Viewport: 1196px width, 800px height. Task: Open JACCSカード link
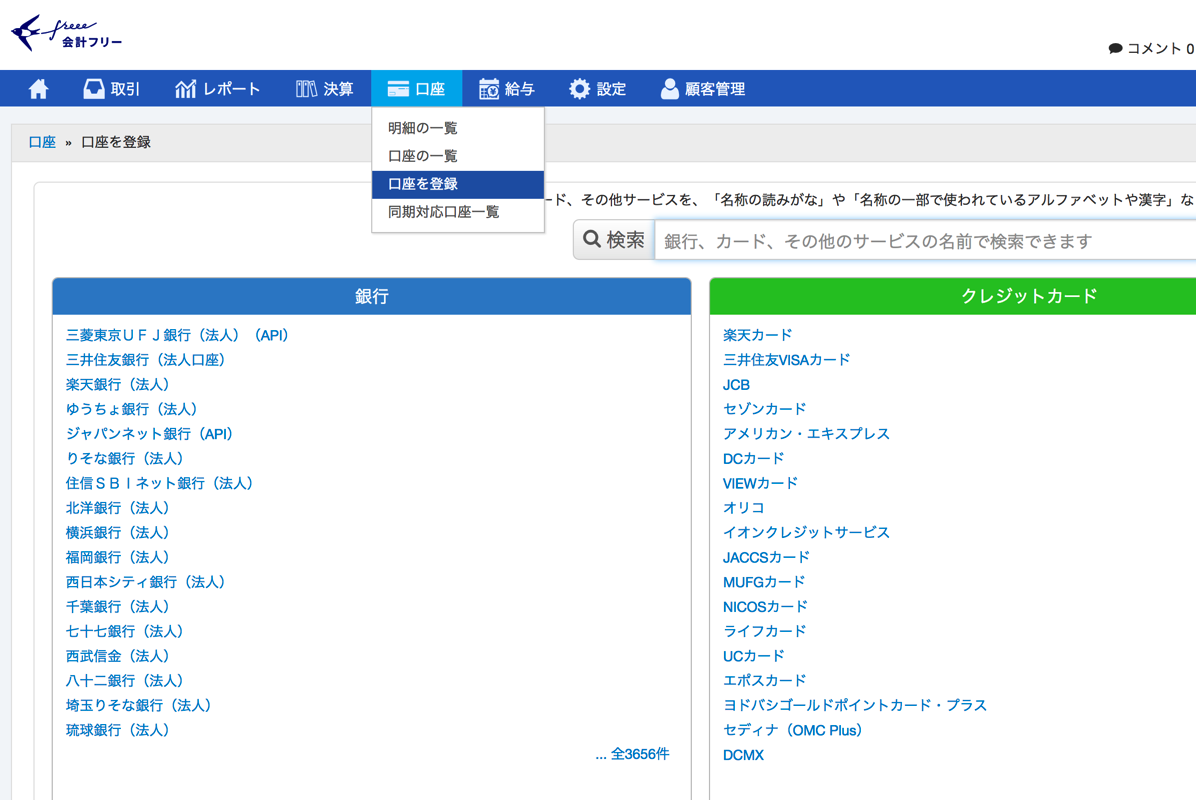click(x=767, y=557)
